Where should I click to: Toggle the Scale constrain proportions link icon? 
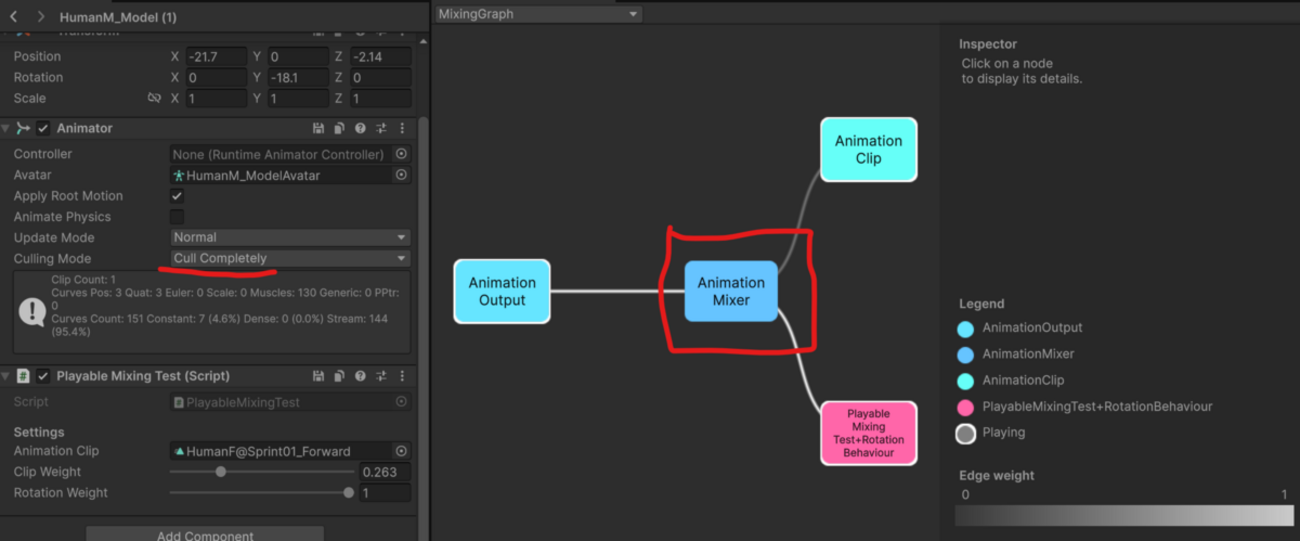point(154,98)
